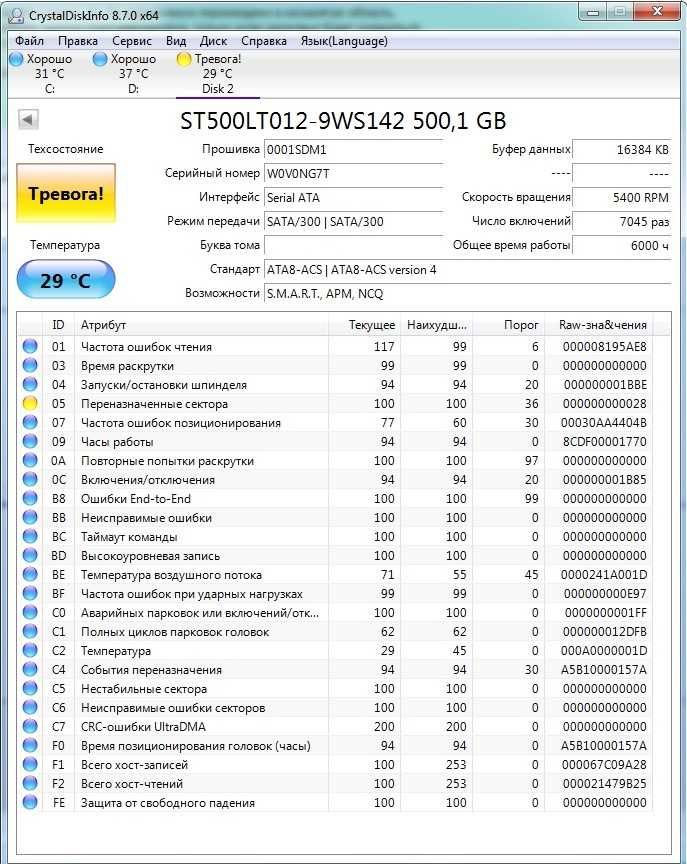The height and width of the screenshot is (864, 687).
Task: Click the status dot for attribute FE row
Action: click(30, 802)
